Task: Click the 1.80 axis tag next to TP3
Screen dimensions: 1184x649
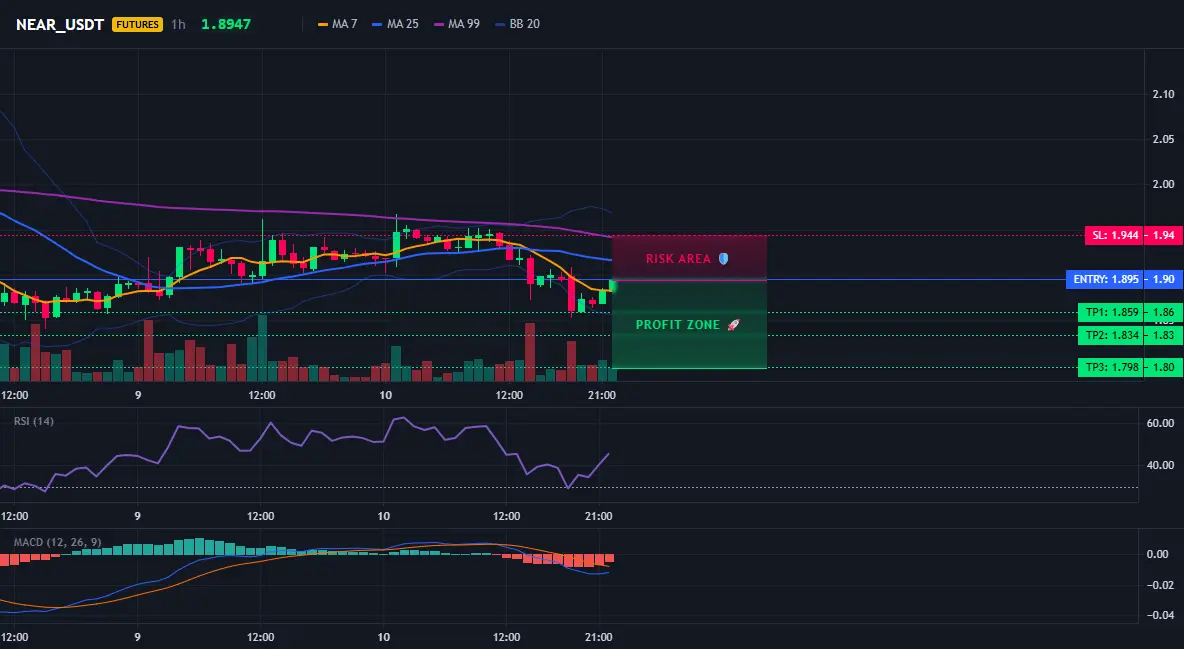Action: point(1163,367)
